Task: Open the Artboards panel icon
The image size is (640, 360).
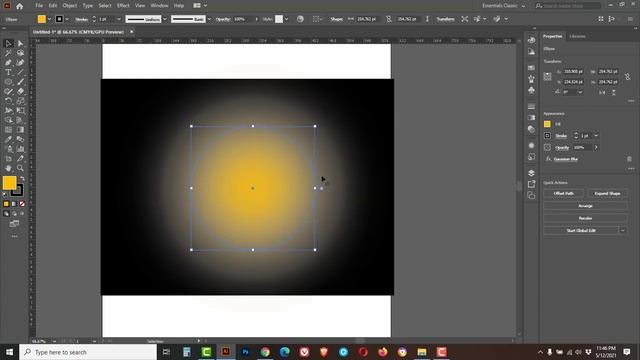Action: click(x=531, y=196)
